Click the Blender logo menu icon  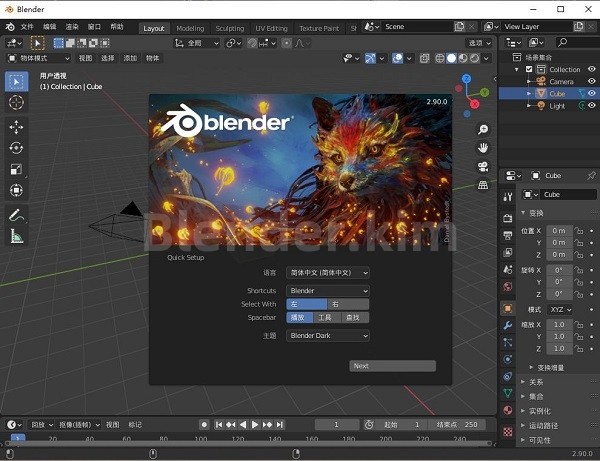pyautogui.click(x=10, y=27)
